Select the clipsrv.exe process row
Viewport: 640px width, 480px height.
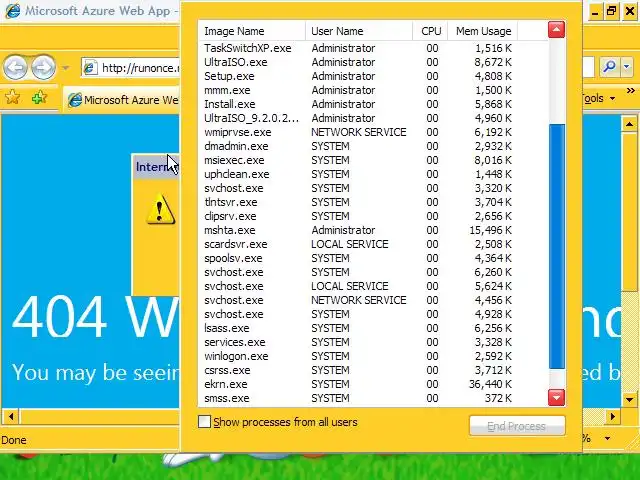tap(373, 216)
